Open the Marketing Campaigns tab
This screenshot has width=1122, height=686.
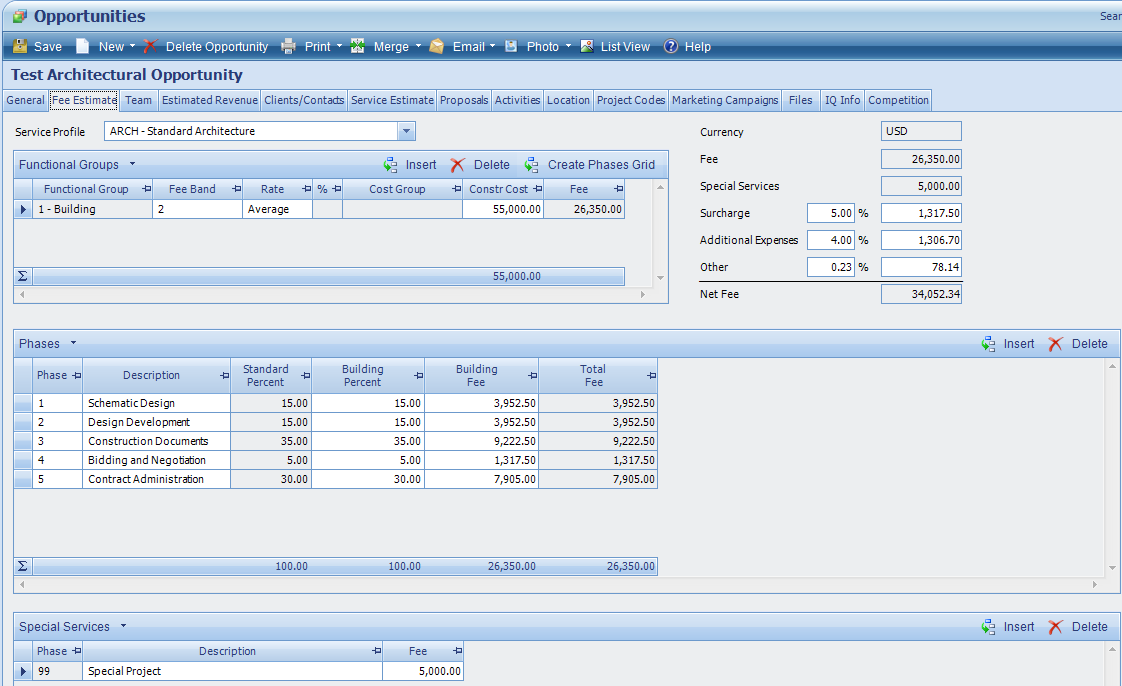tap(725, 100)
